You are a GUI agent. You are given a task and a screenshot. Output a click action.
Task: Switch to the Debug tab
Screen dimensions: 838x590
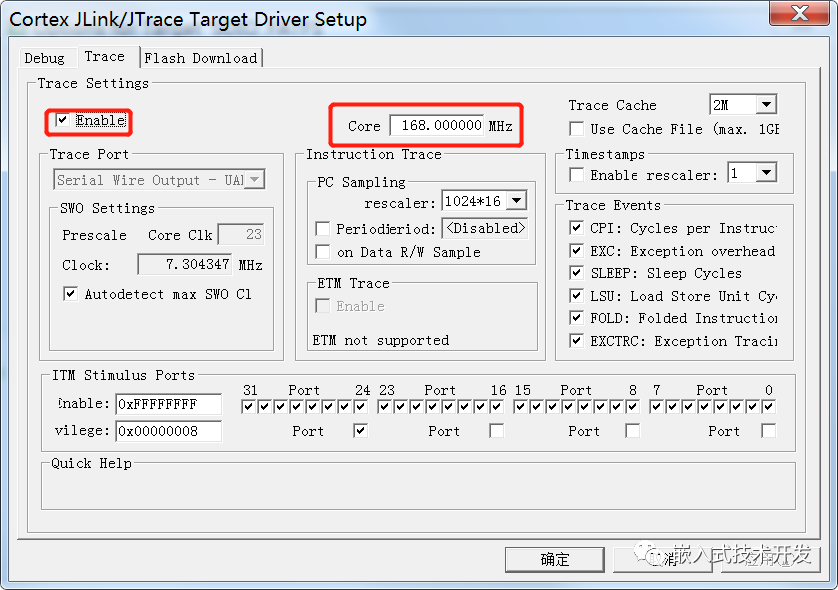44,58
